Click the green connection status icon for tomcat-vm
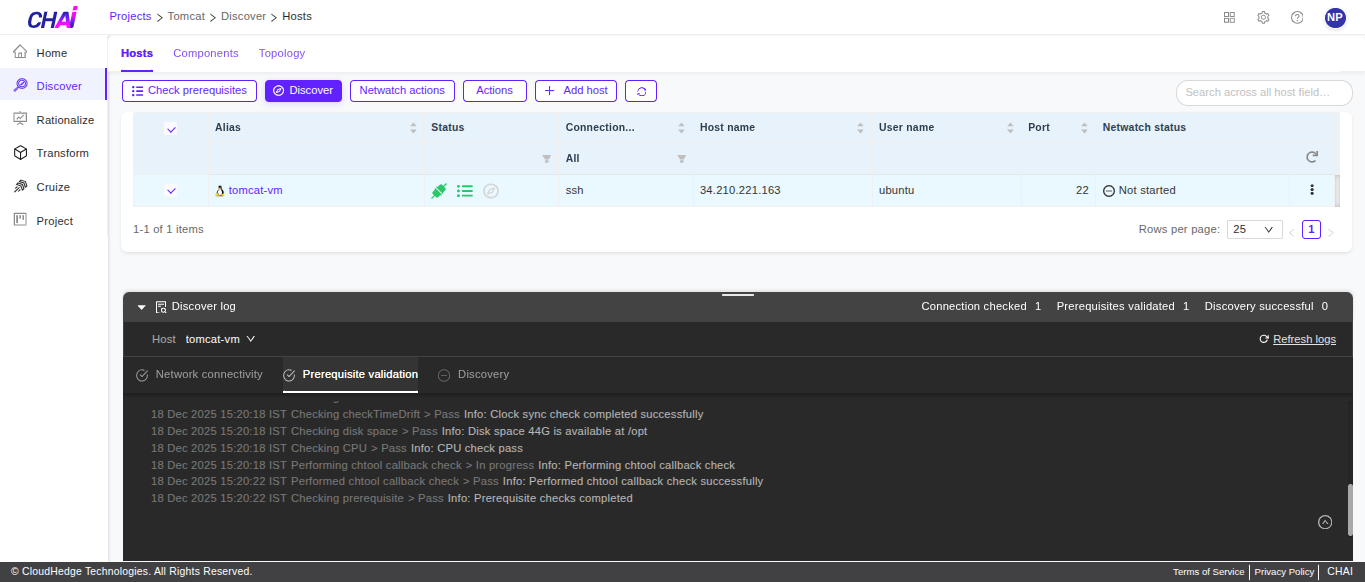Screen dimensions: 1365x582 (438, 190)
